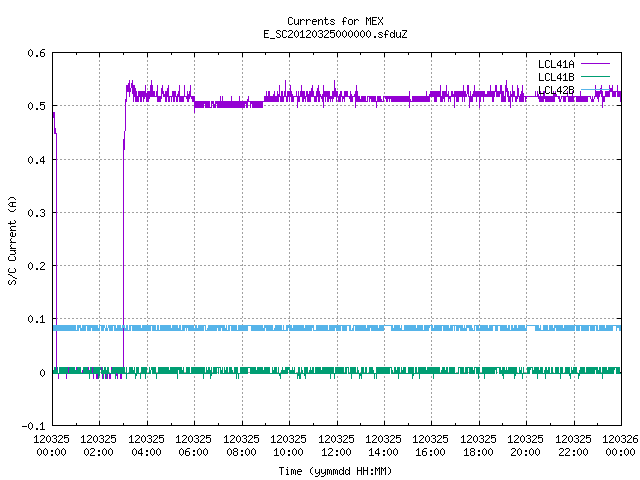Click the 0.5 y-axis tick label
This screenshot has width=640, height=480.
pos(37,106)
